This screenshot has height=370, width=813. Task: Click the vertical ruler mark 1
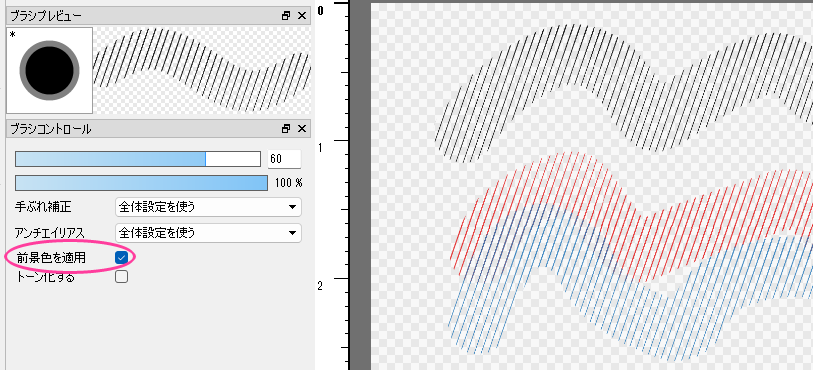pos(320,148)
